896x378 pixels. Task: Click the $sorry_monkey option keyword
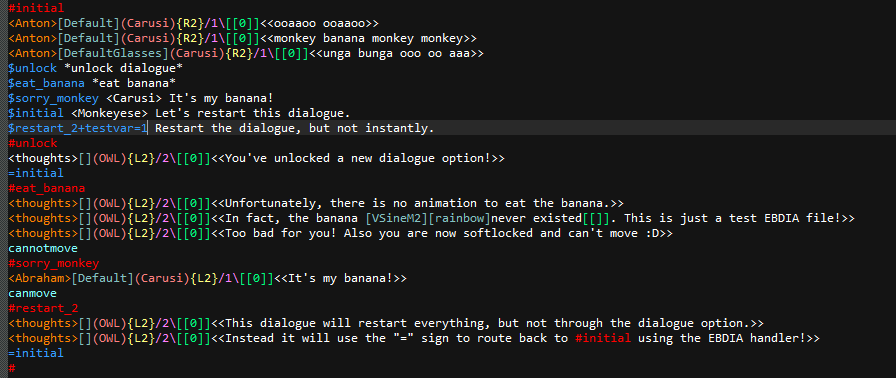54,98
